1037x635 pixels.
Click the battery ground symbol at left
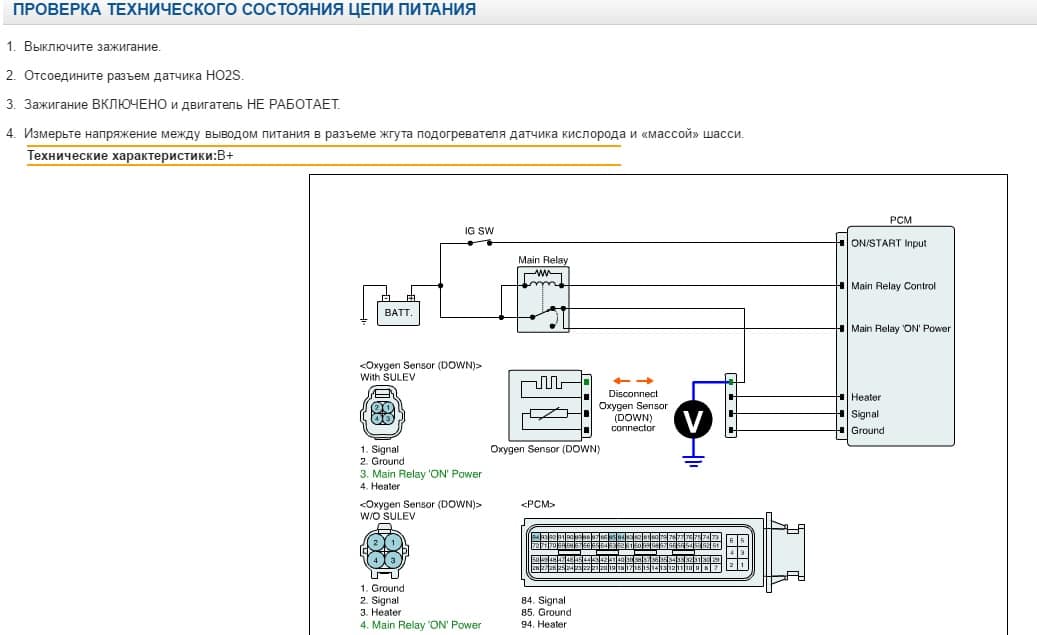(363, 321)
